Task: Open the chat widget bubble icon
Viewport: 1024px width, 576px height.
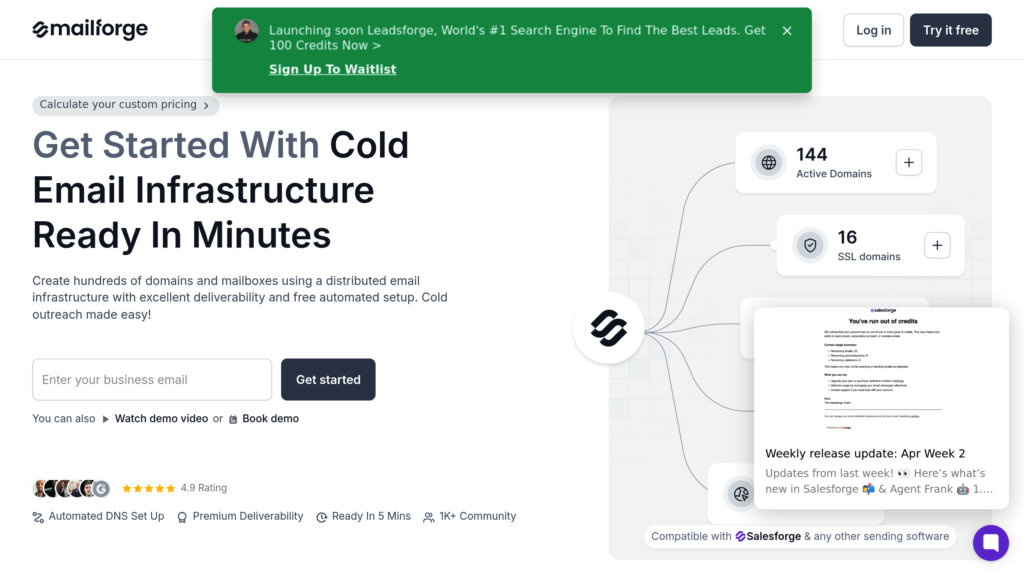Action: [991, 543]
